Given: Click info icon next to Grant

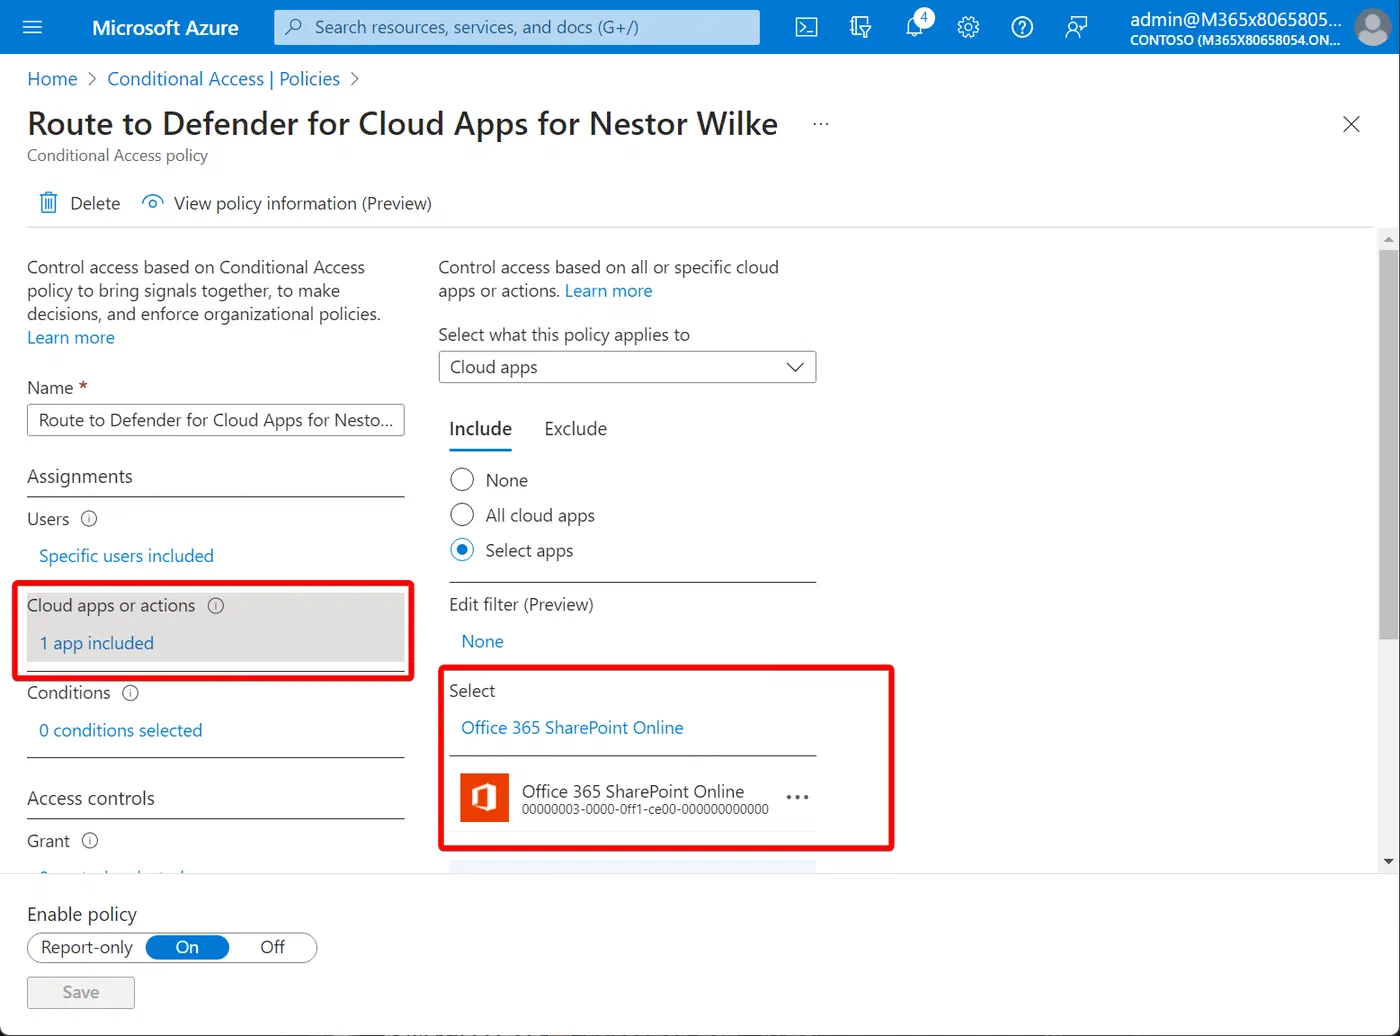Looking at the screenshot, I should click(x=90, y=841).
